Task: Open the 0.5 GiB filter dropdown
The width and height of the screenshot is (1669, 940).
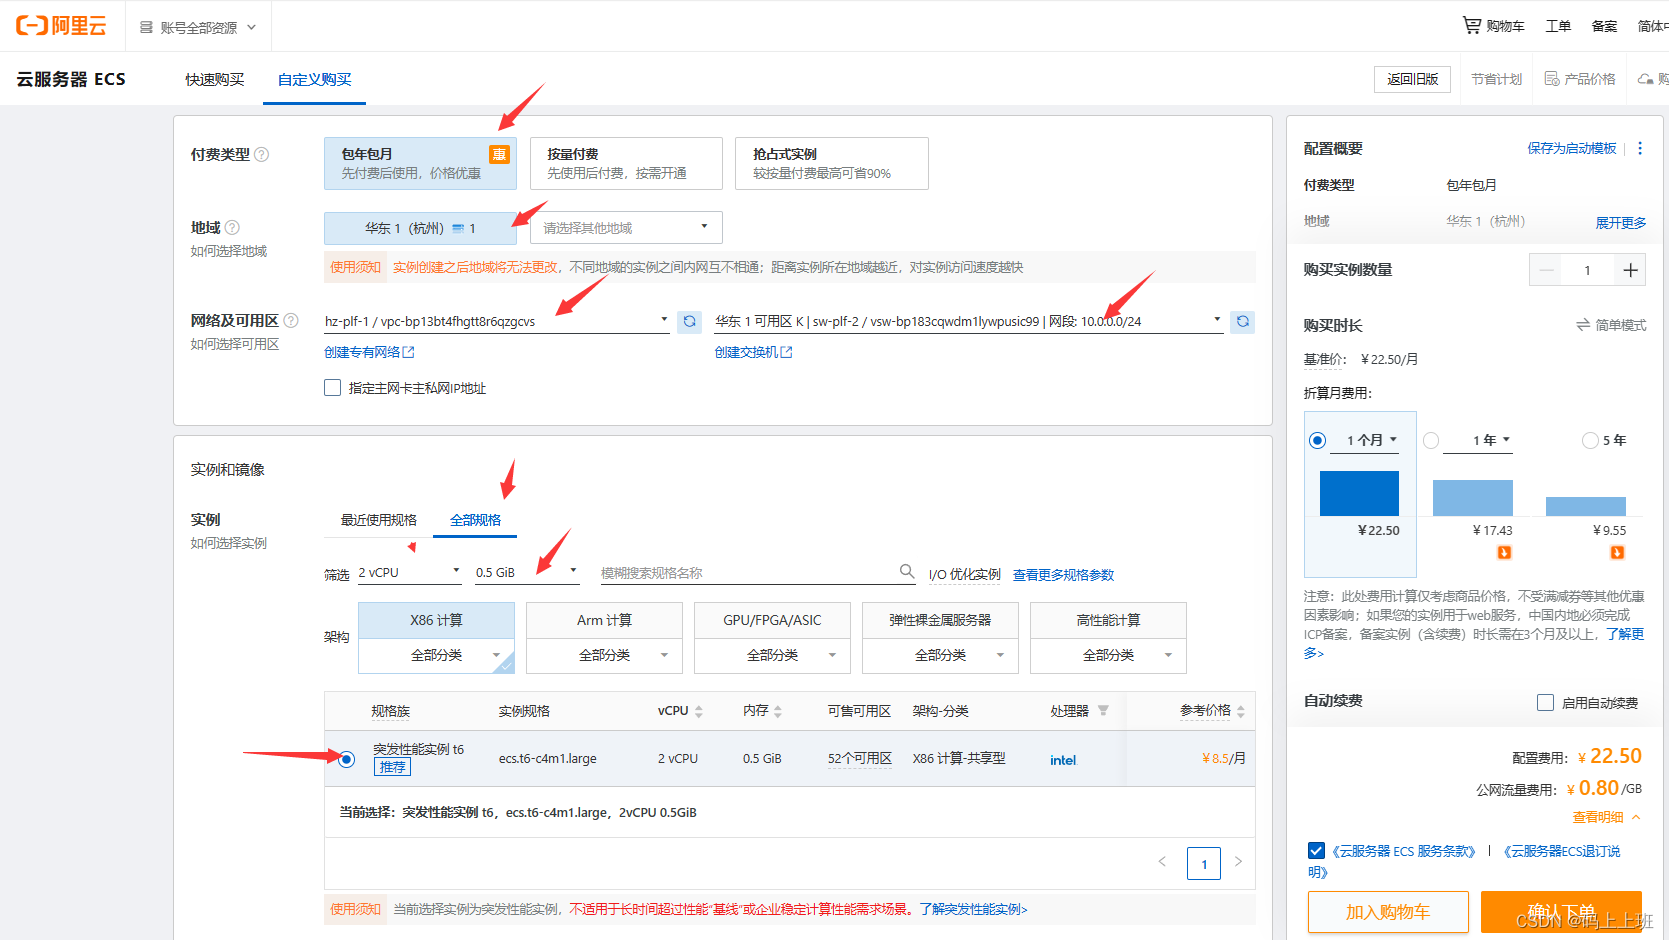Action: coord(527,573)
